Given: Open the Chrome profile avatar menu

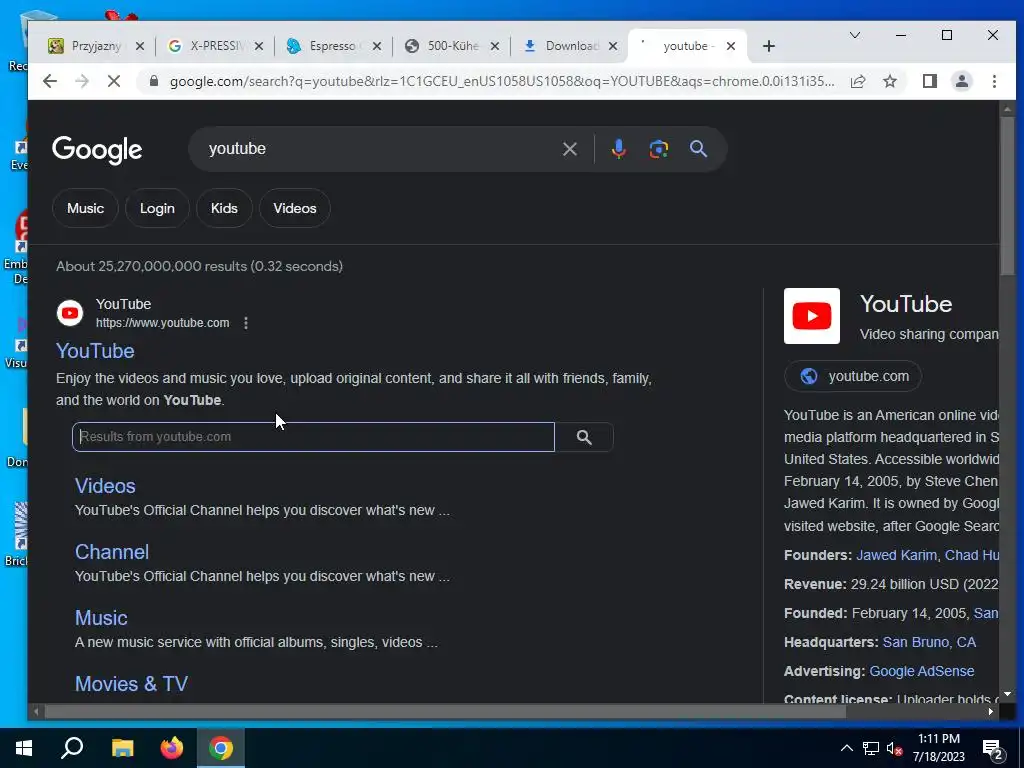Looking at the screenshot, I should 961,81.
